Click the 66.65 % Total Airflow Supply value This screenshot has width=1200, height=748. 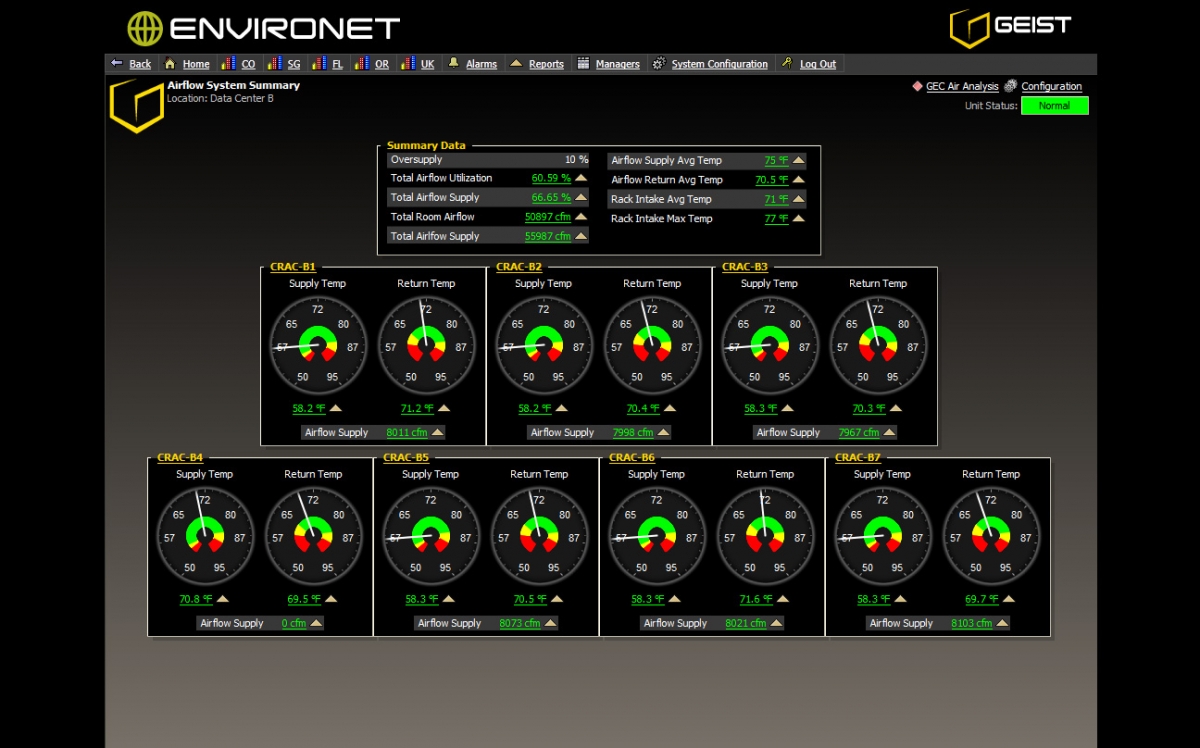(551, 198)
